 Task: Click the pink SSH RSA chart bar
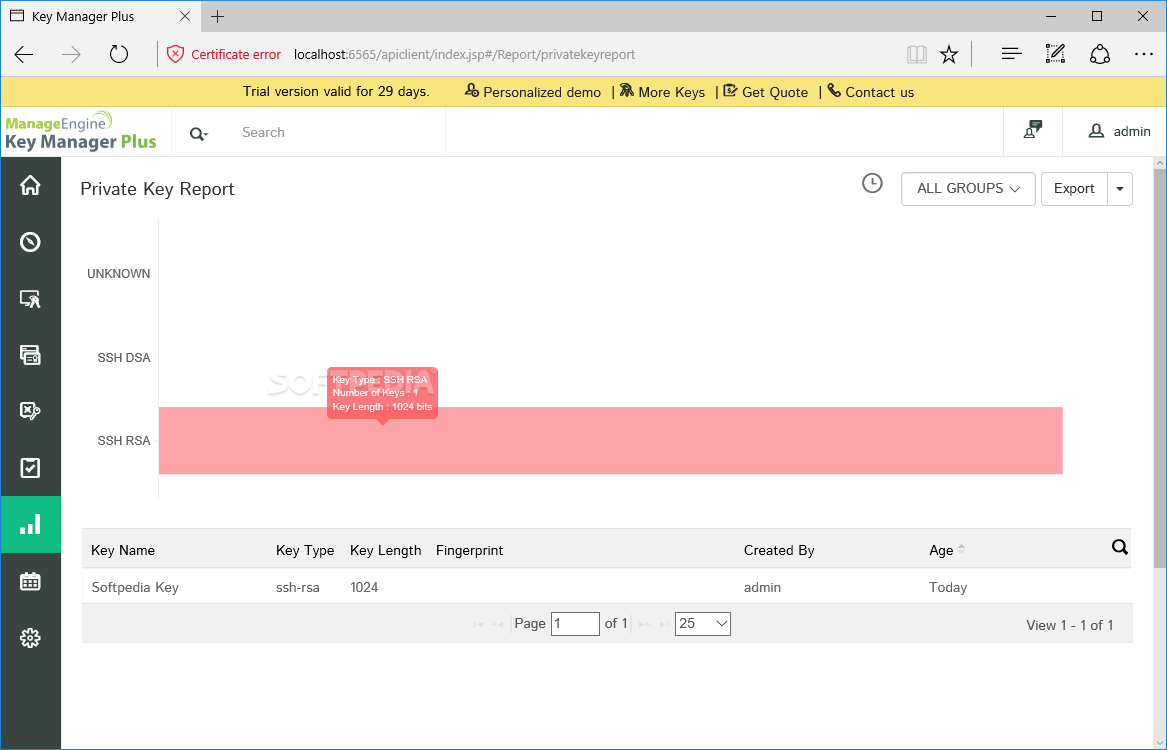coord(610,440)
